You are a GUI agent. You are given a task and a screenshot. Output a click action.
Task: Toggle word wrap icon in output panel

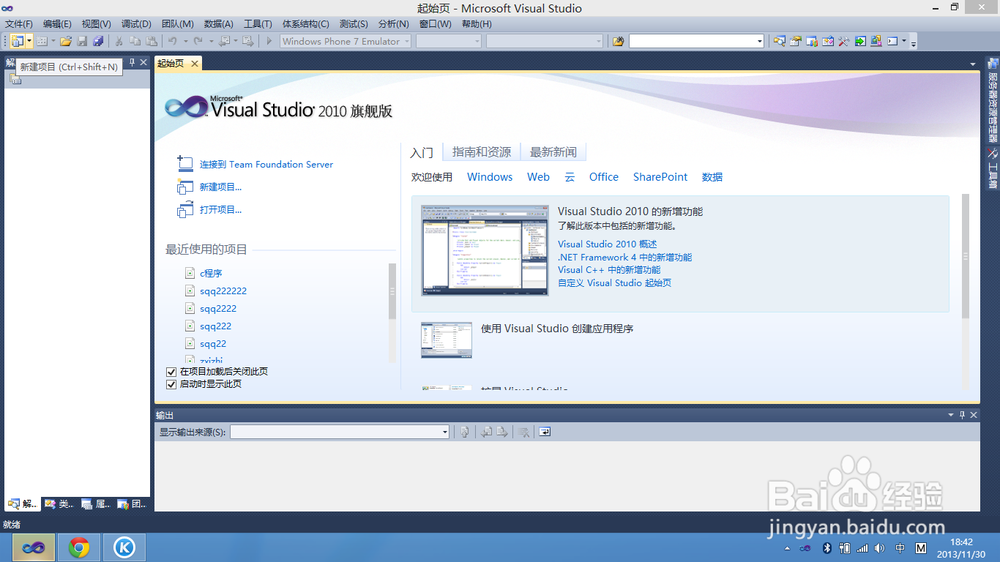(545, 432)
